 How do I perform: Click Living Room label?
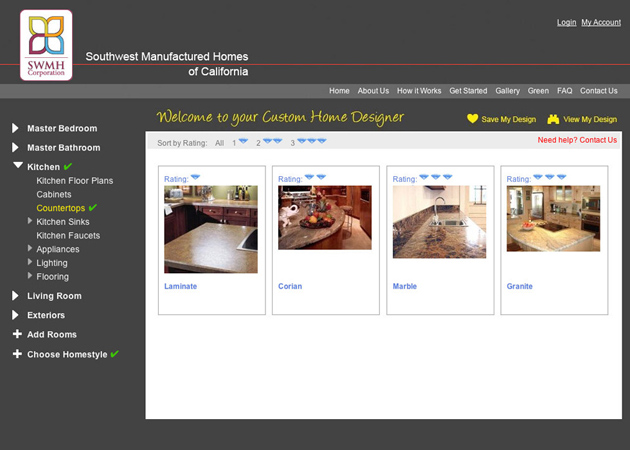pos(54,296)
